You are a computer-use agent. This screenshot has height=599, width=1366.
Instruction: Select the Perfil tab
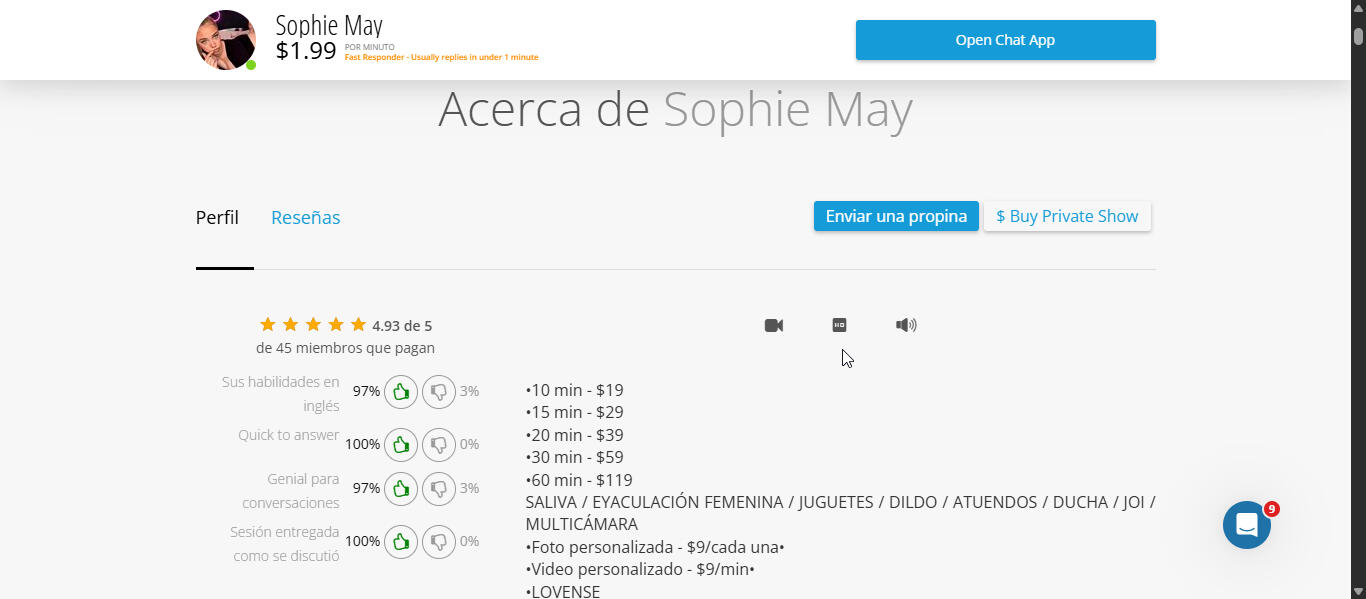[217, 217]
